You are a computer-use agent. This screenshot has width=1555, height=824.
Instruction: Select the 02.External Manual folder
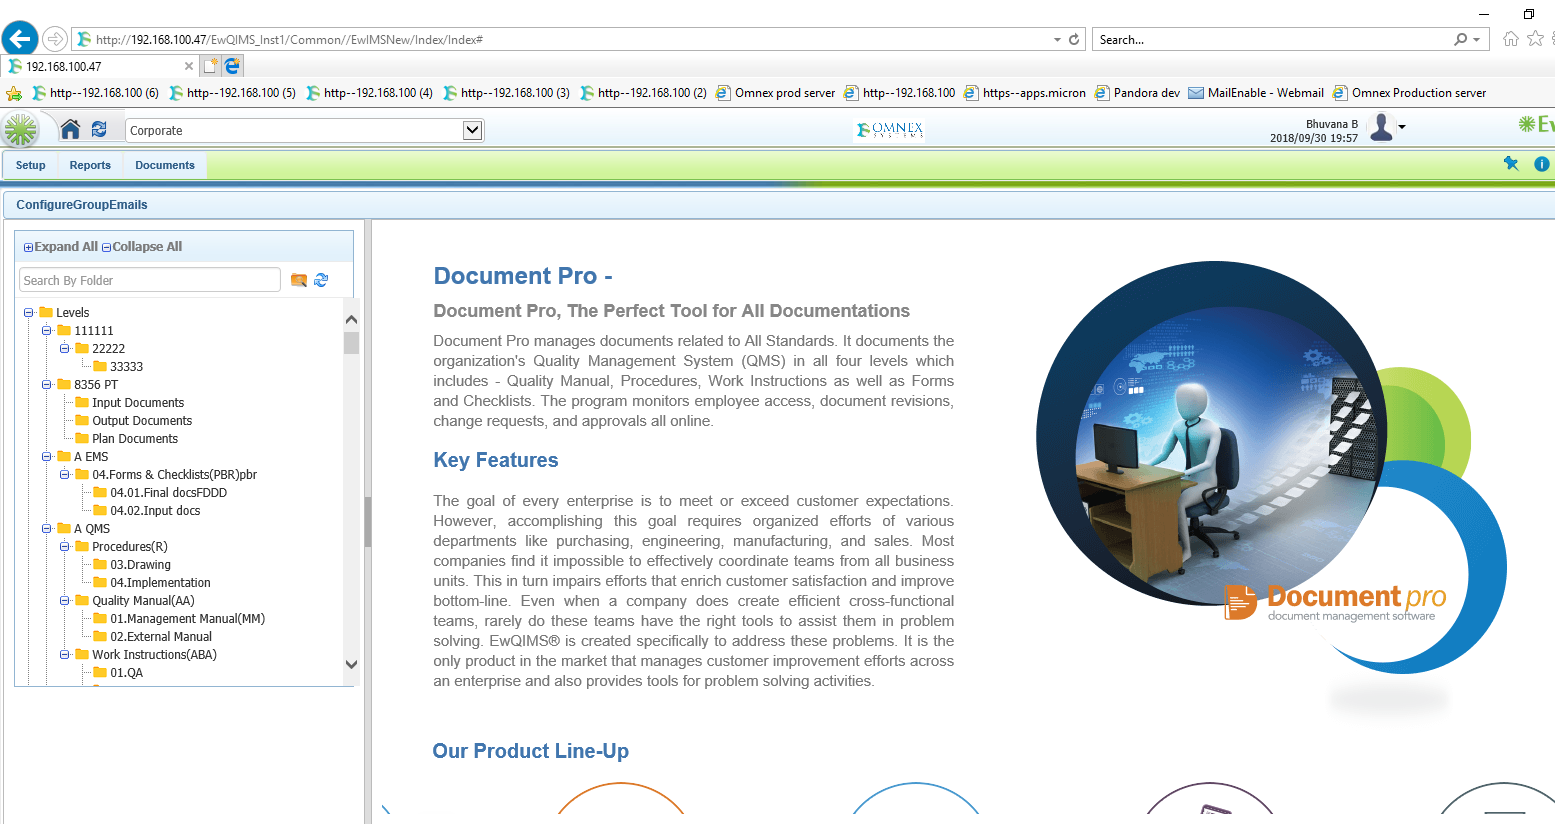pos(161,637)
